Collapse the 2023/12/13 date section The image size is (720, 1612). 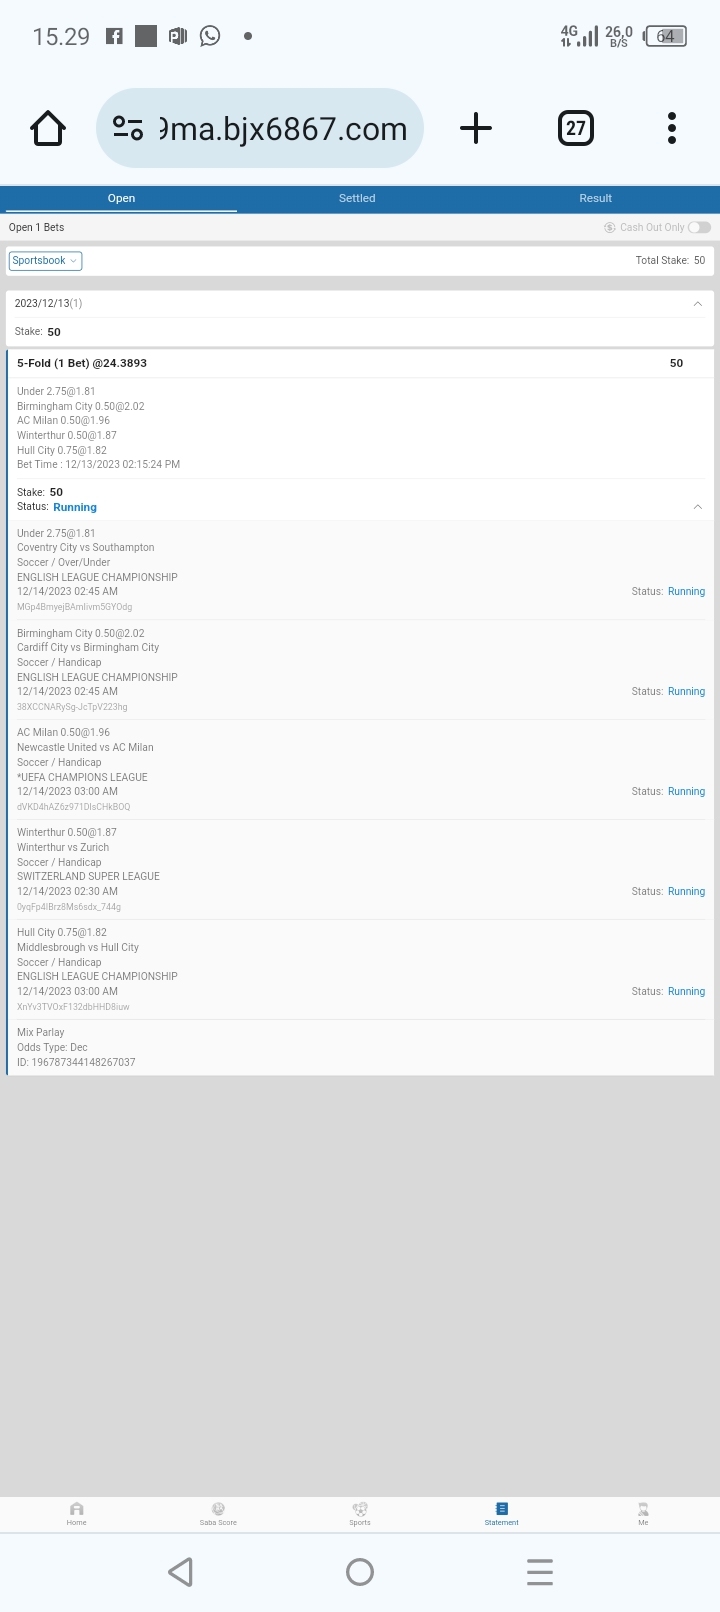(697, 304)
